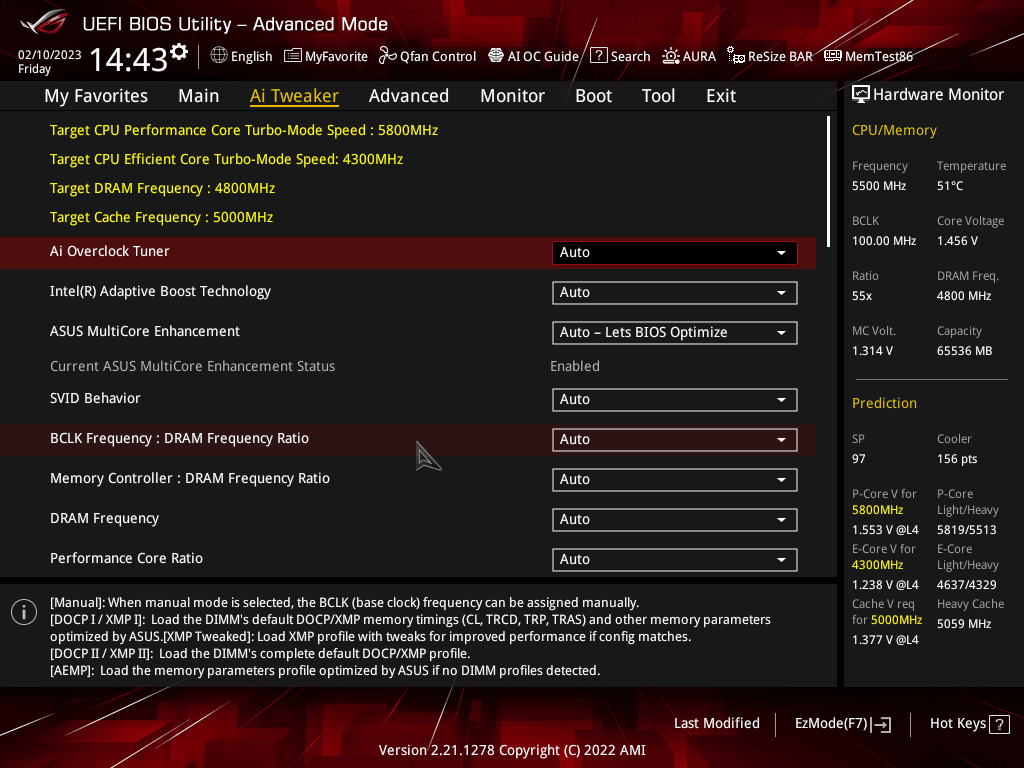Screen dimensions: 1024x768
Task: Click the Last Modified button
Action: tap(716, 723)
